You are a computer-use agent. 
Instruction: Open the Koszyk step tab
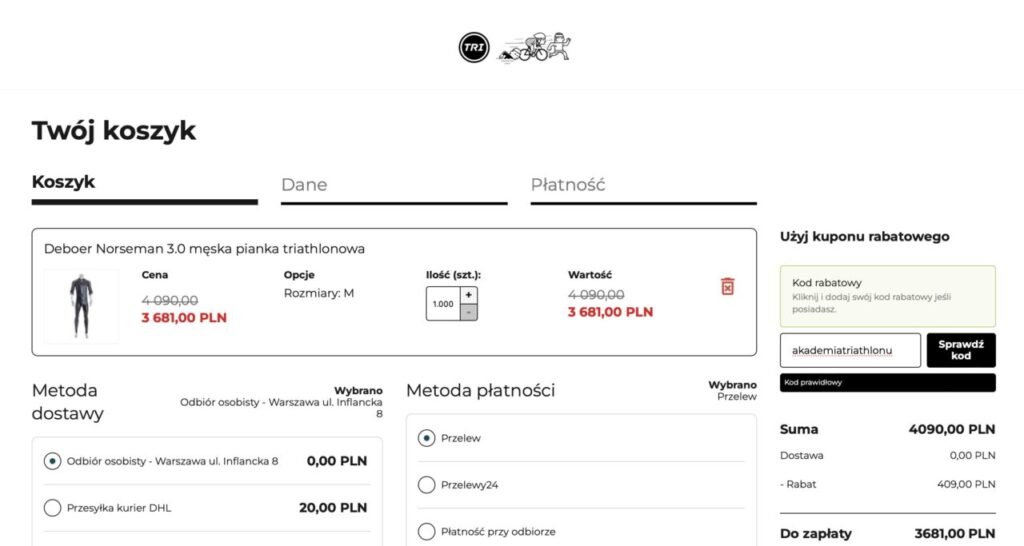pyautogui.click(x=144, y=184)
